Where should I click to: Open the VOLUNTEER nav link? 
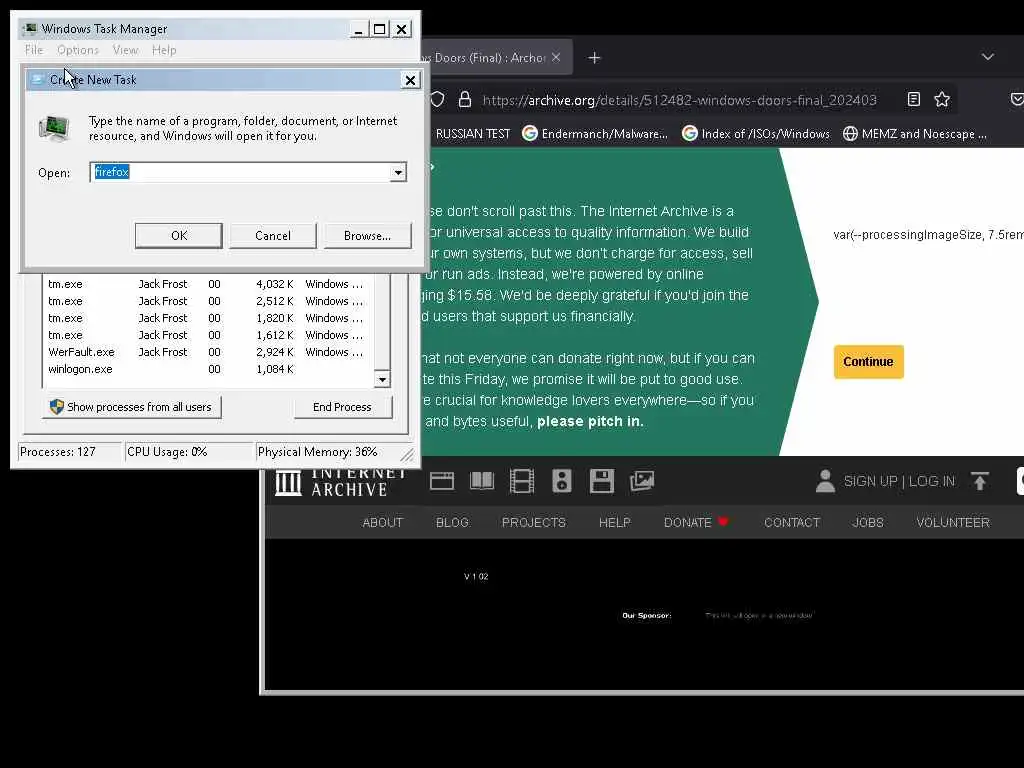[953, 522]
